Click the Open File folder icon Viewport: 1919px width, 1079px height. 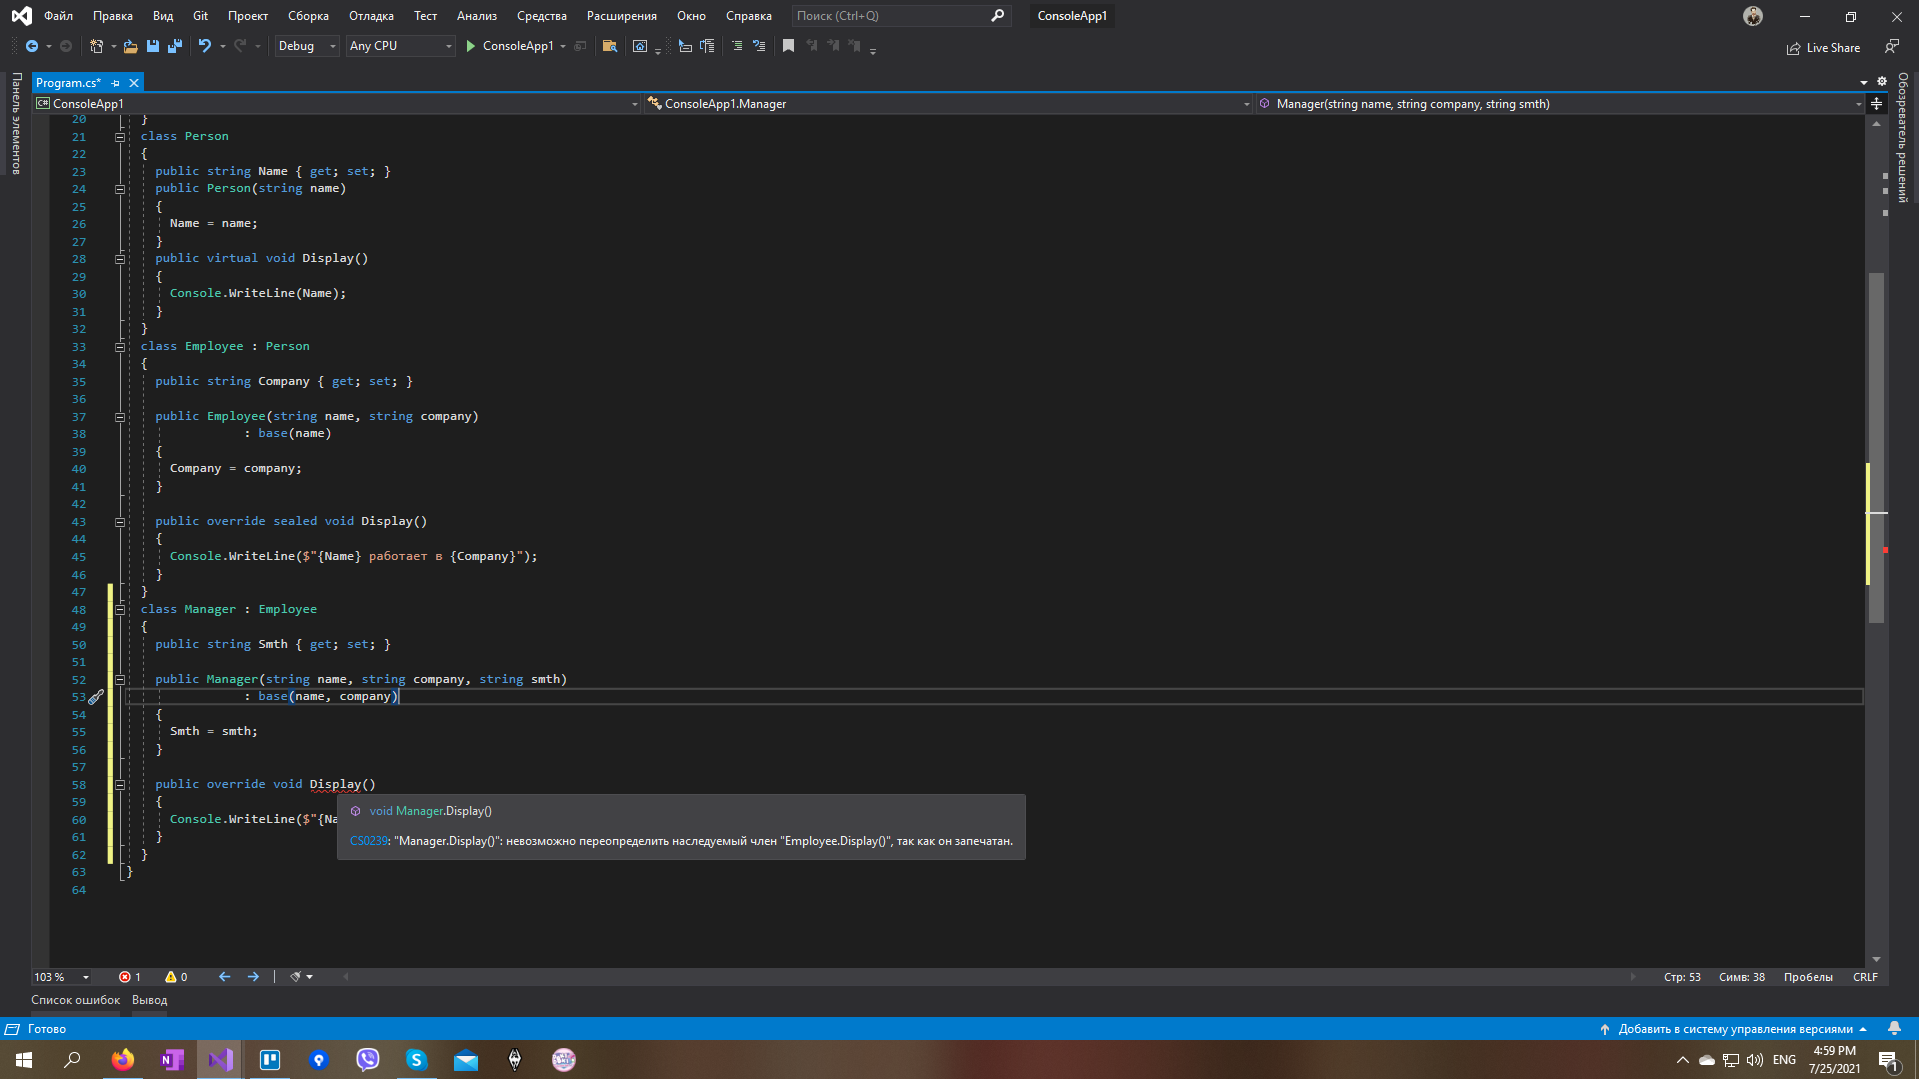click(x=130, y=46)
